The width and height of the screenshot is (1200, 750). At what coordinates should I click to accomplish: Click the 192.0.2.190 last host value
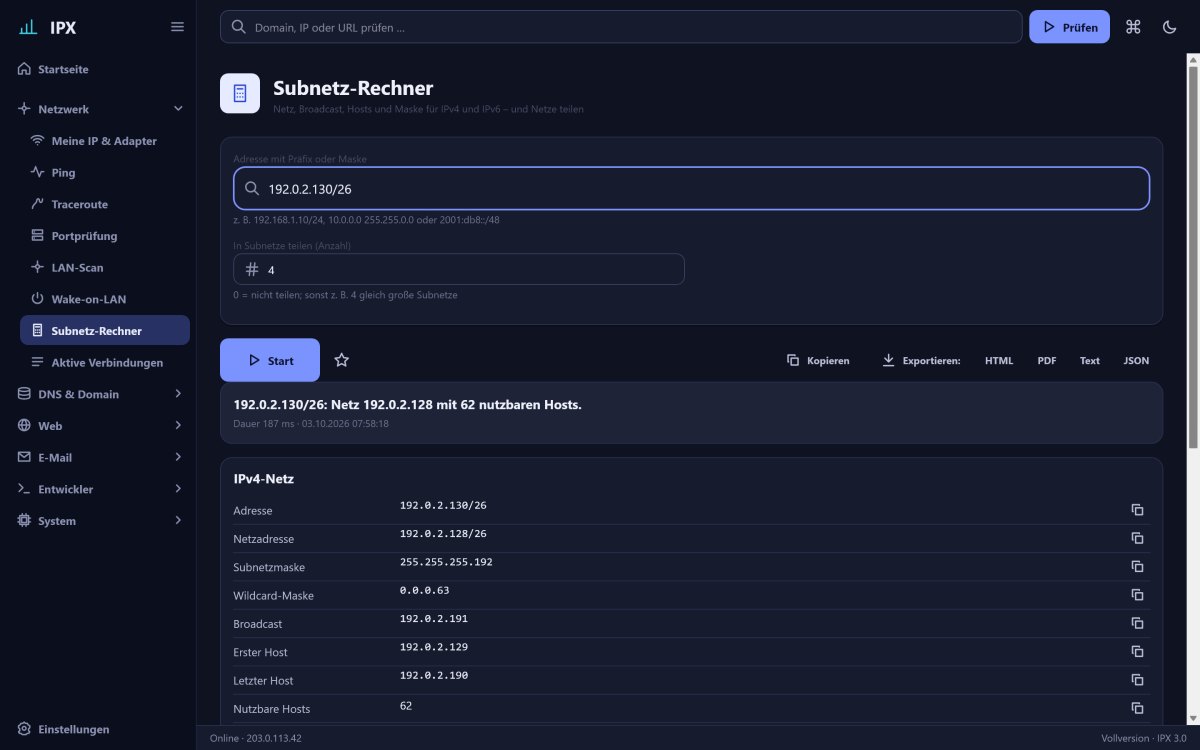point(434,675)
